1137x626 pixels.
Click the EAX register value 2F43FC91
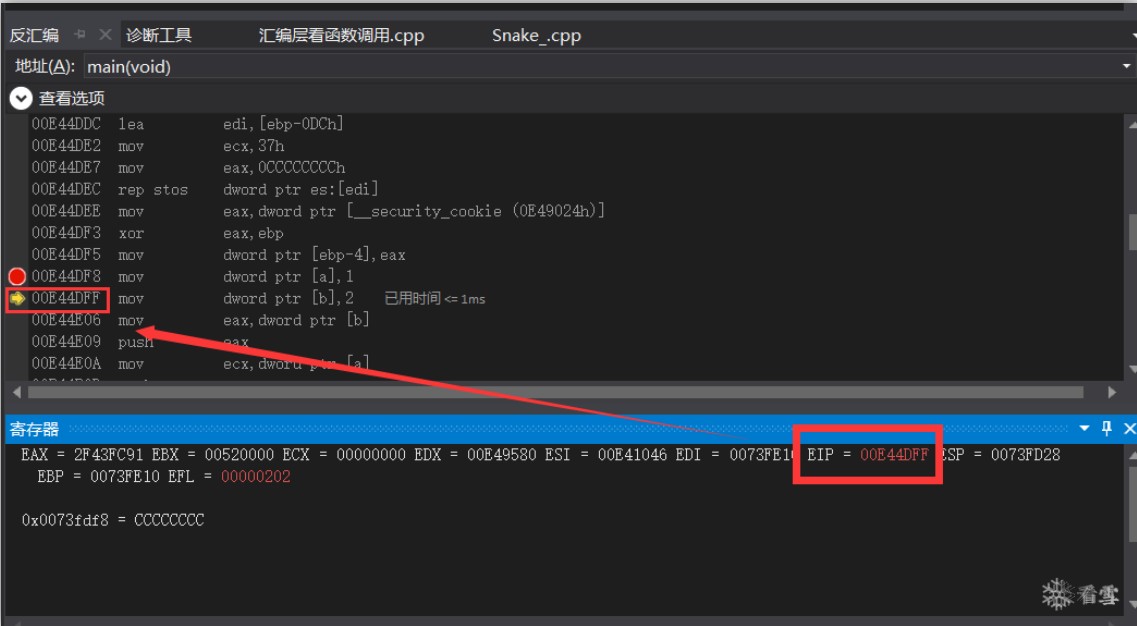[x=108, y=455]
